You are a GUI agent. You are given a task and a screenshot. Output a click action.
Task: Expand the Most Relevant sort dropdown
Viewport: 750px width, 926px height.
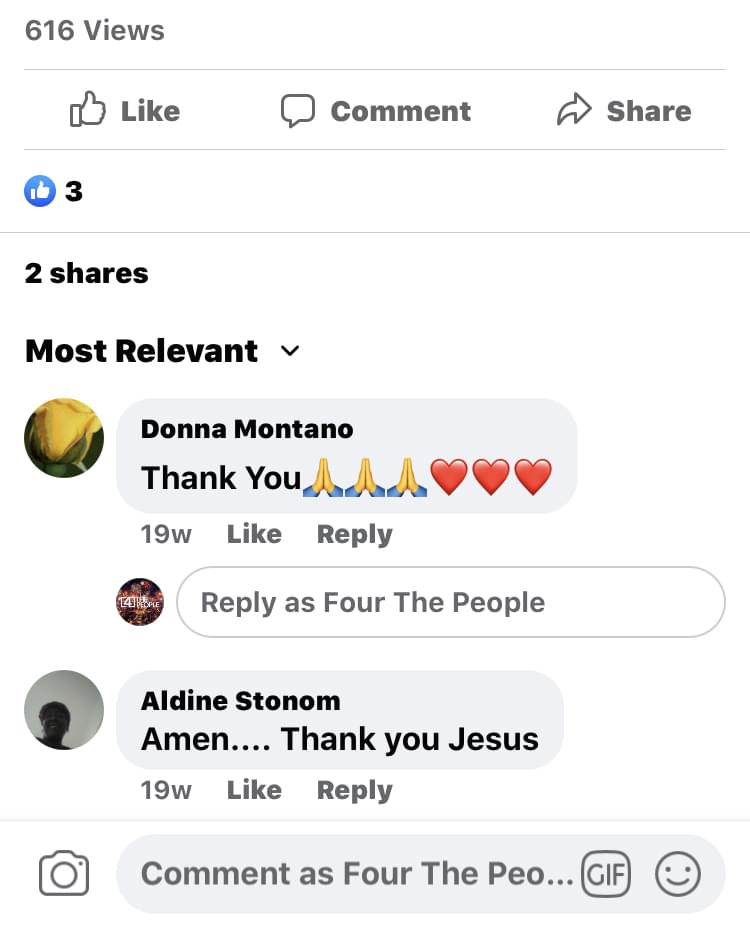click(290, 351)
